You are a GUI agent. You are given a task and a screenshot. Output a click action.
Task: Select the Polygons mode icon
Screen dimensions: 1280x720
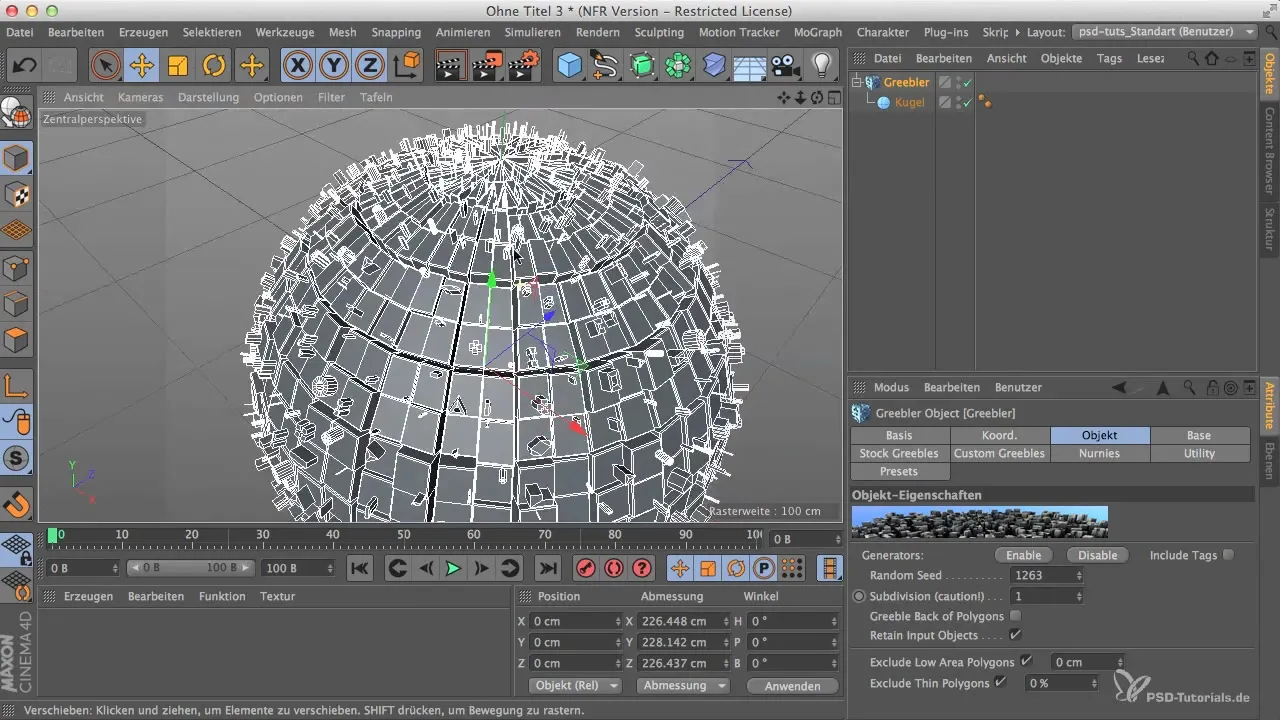tap(17, 340)
